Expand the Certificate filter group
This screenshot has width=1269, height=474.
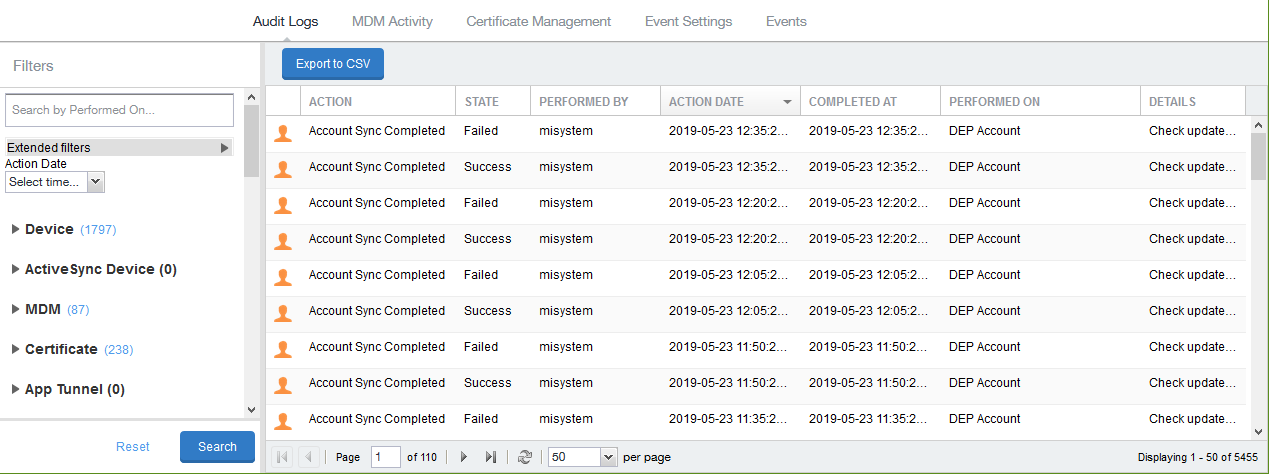click(x=15, y=349)
